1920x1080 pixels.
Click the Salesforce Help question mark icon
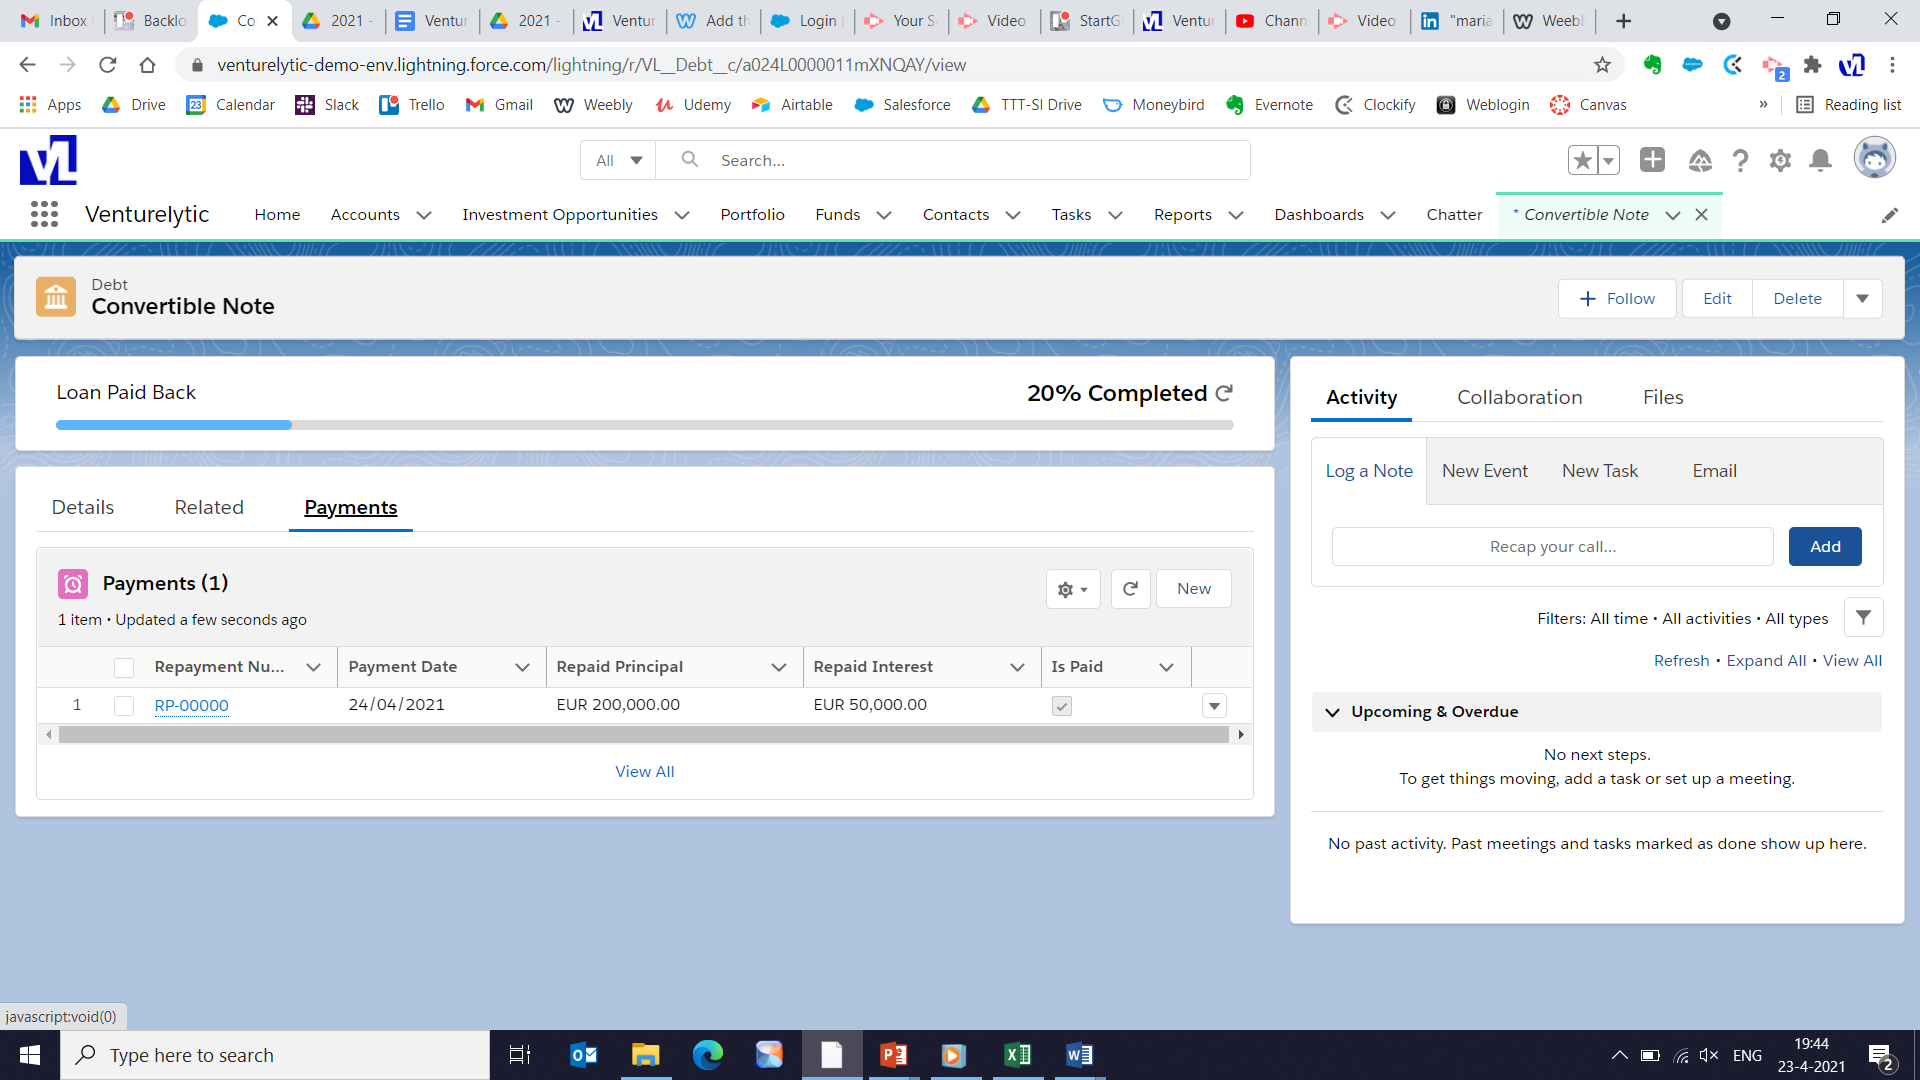point(1740,160)
